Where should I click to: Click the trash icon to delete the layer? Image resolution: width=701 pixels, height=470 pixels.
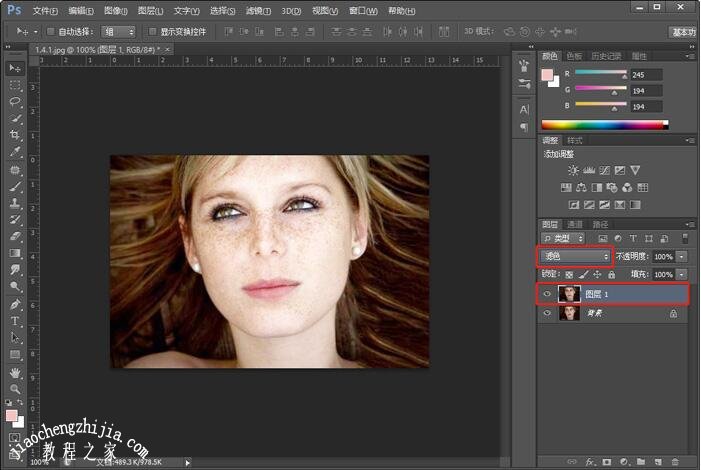pyautogui.click(x=677, y=461)
